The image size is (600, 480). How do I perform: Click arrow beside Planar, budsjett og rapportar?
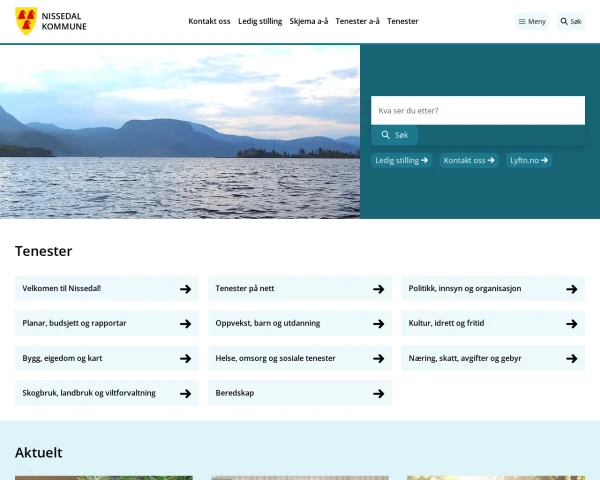[x=185, y=324]
